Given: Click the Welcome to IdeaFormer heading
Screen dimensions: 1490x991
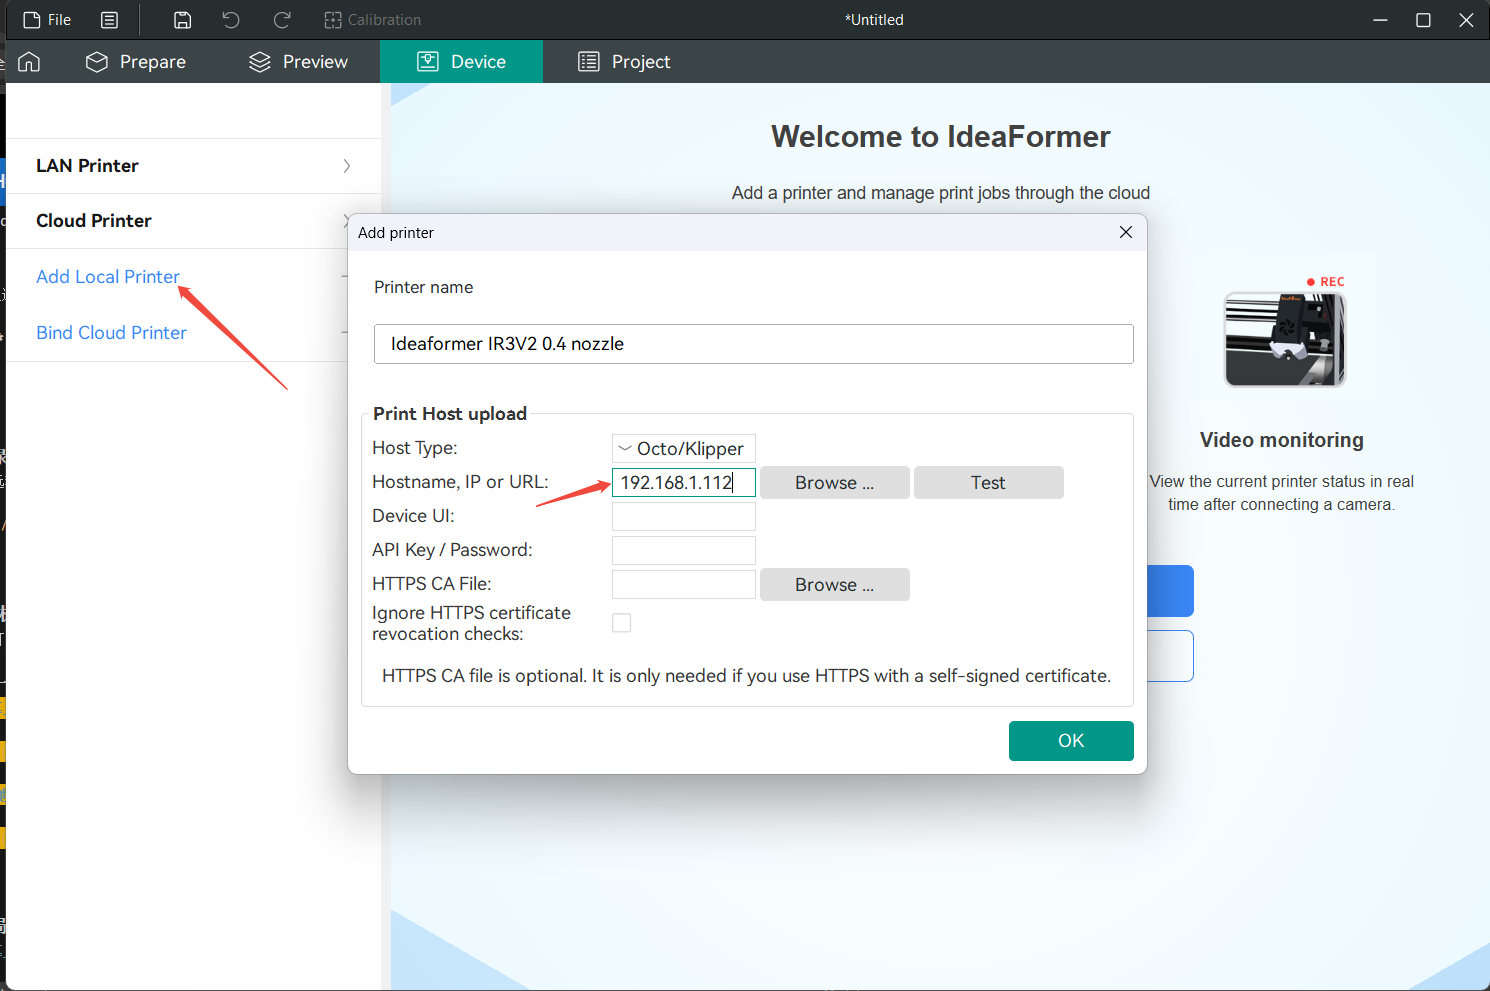Looking at the screenshot, I should pyautogui.click(x=941, y=137).
